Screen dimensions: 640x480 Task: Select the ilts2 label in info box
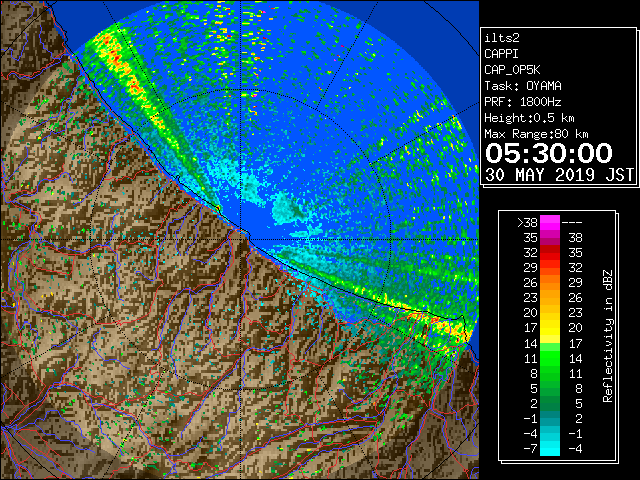click(502, 38)
